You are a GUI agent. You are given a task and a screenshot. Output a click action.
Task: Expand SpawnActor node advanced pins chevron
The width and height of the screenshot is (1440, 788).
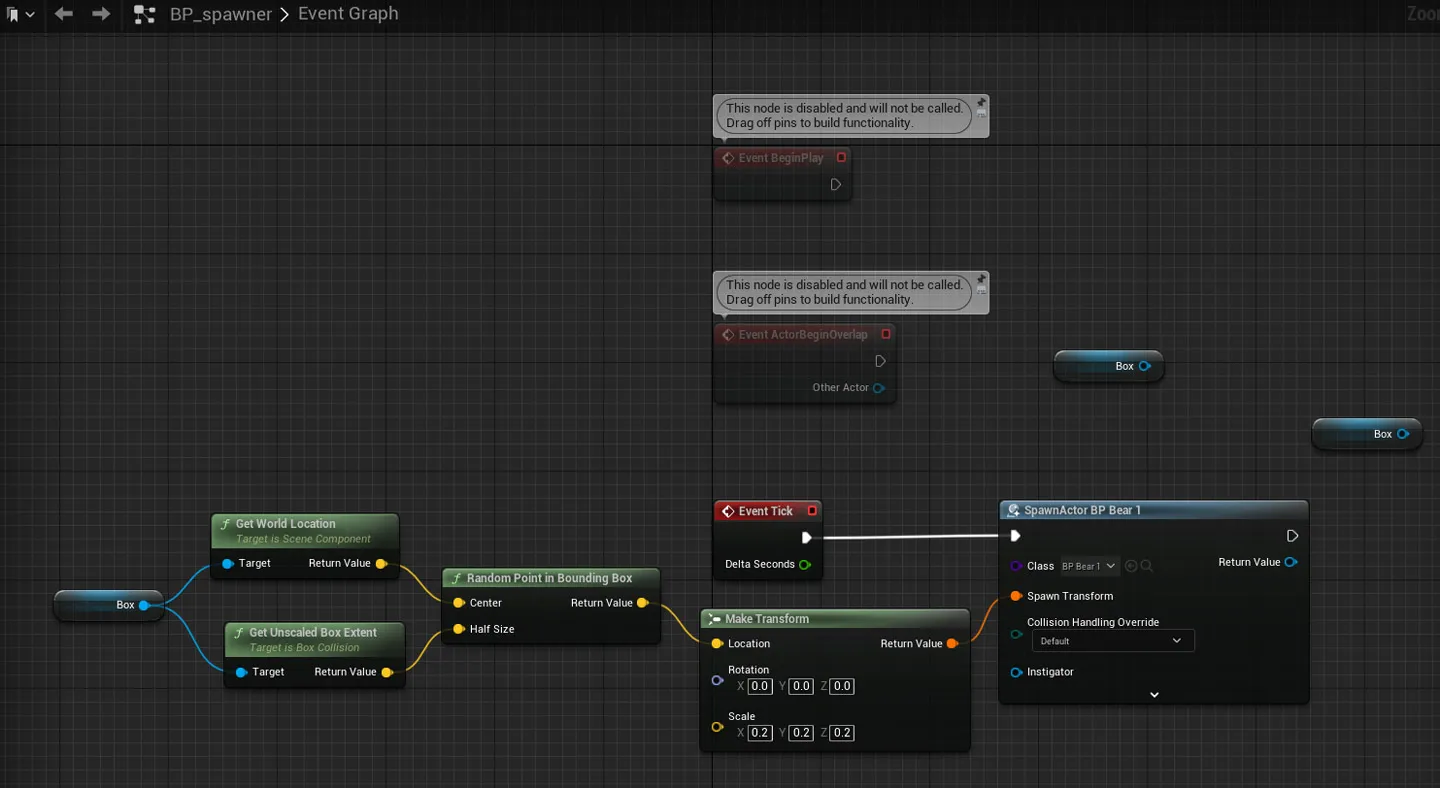tap(1154, 694)
